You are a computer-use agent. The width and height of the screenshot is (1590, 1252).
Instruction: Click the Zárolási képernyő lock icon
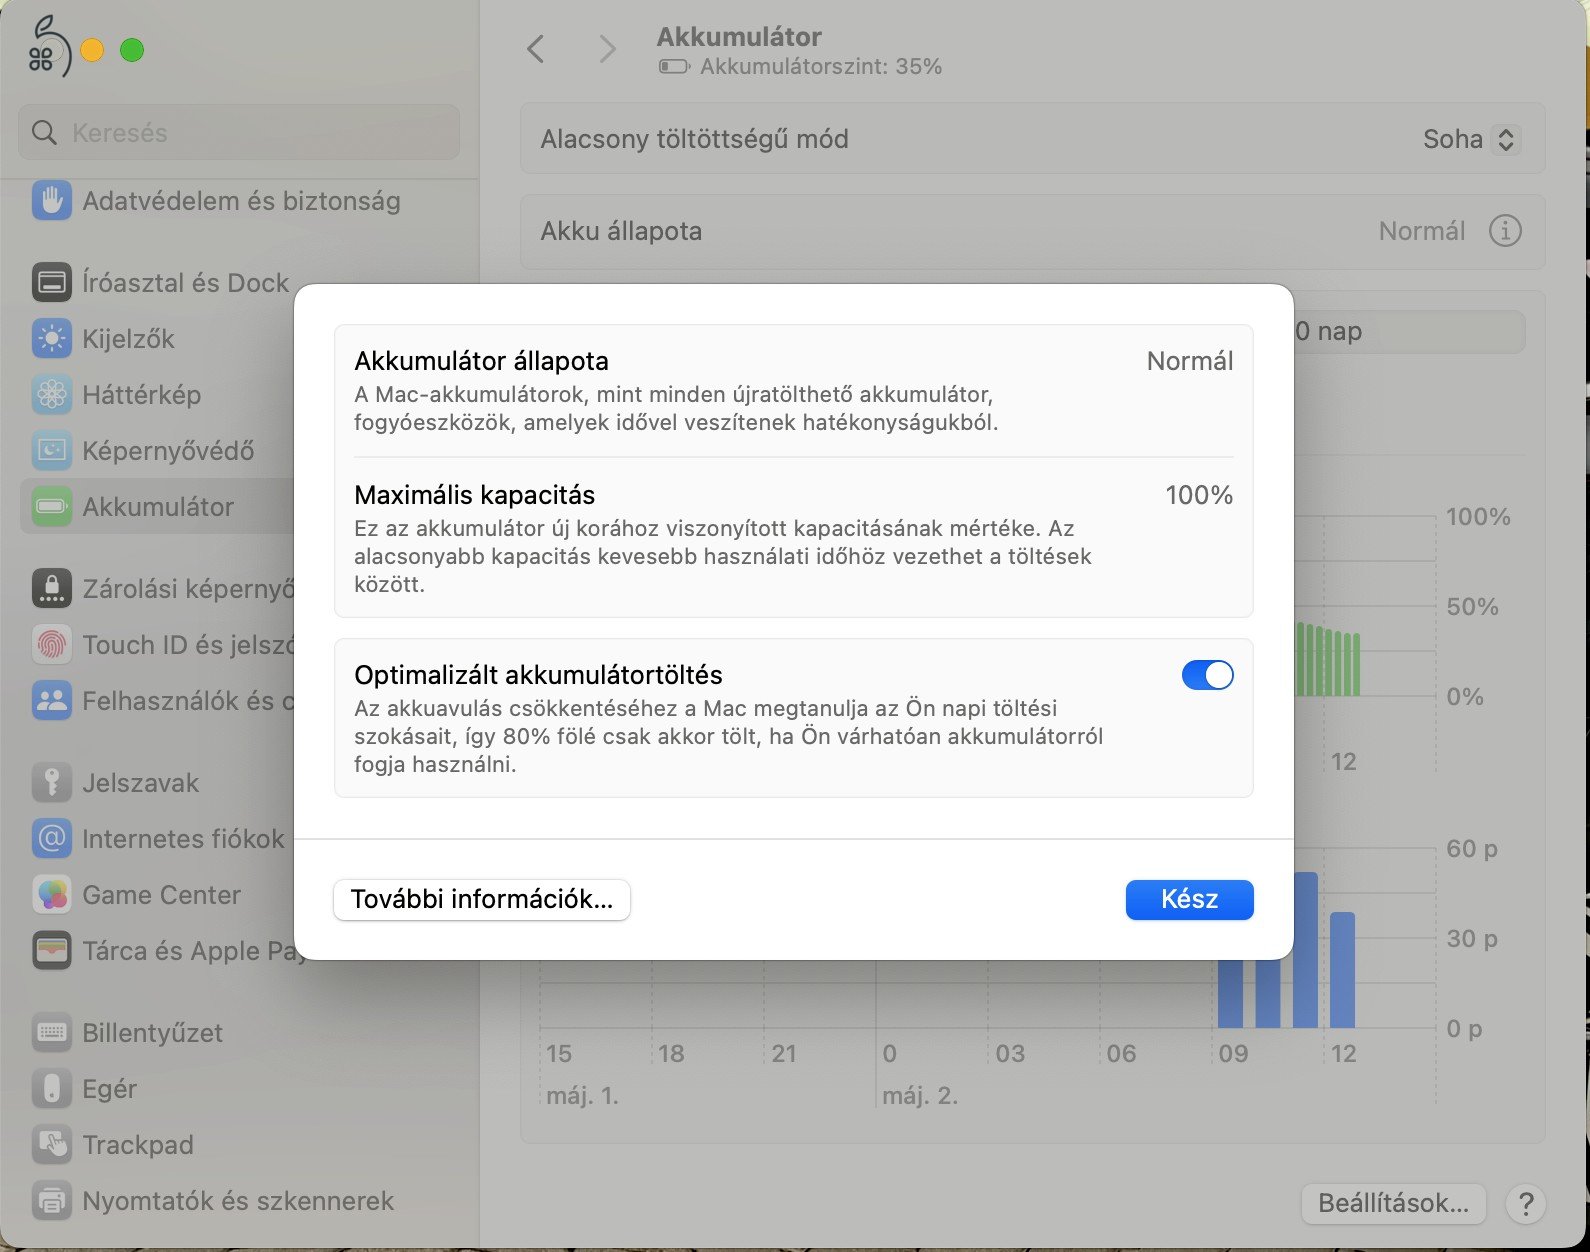51,588
